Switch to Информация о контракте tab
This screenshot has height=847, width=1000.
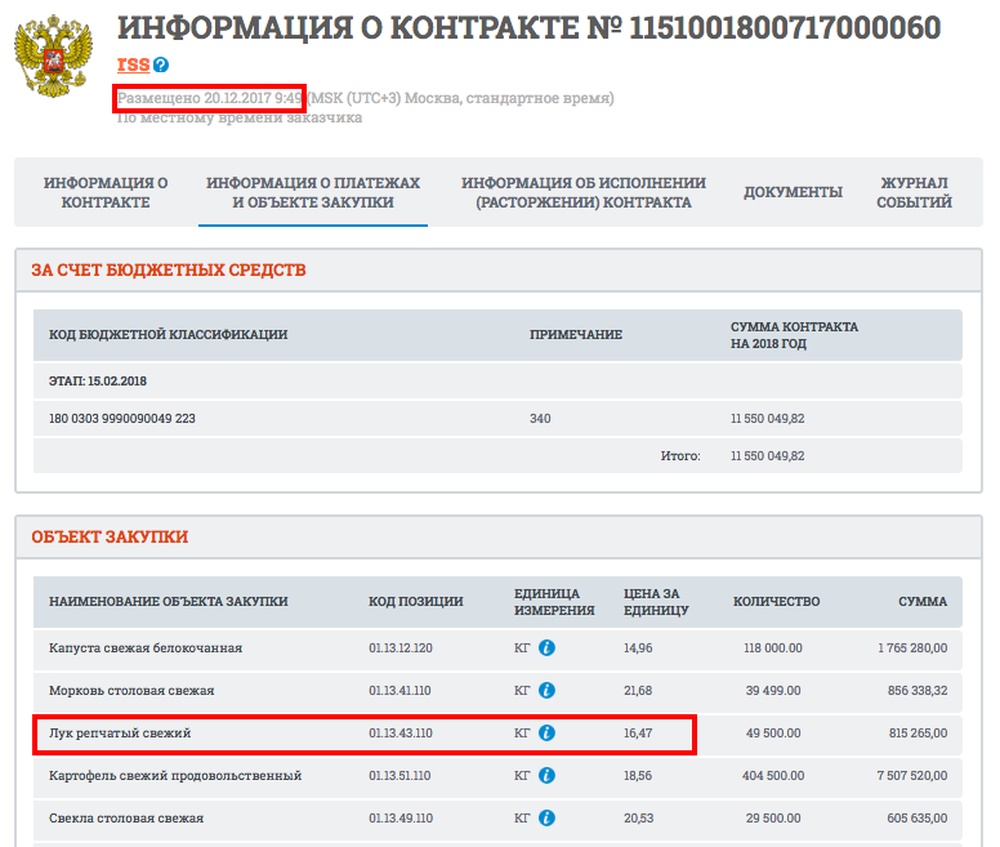pyautogui.click(x=106, y=192)
